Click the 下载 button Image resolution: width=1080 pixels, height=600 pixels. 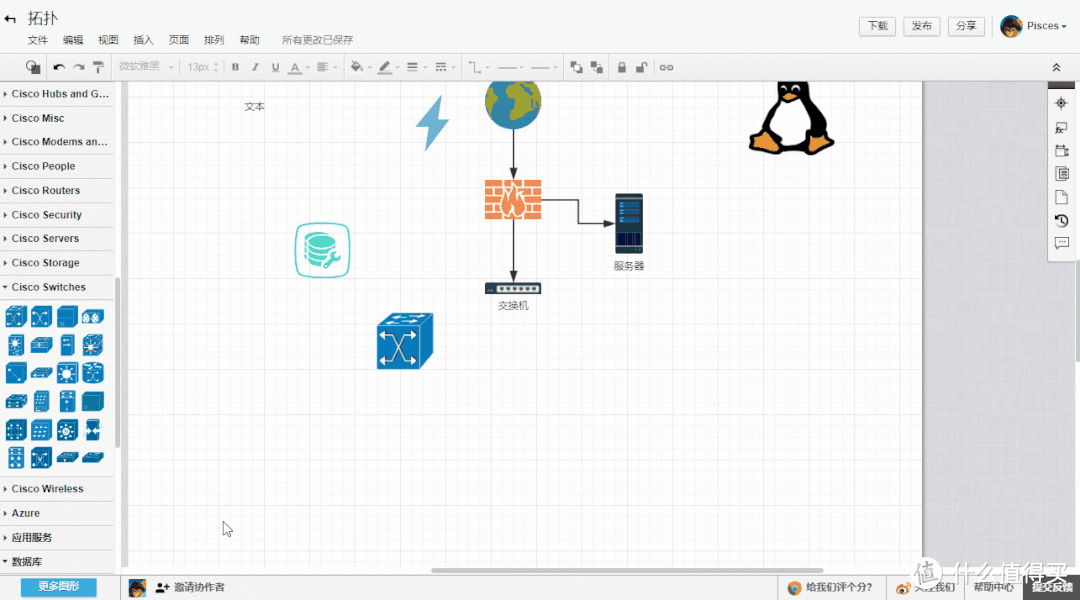click(877, 26)
